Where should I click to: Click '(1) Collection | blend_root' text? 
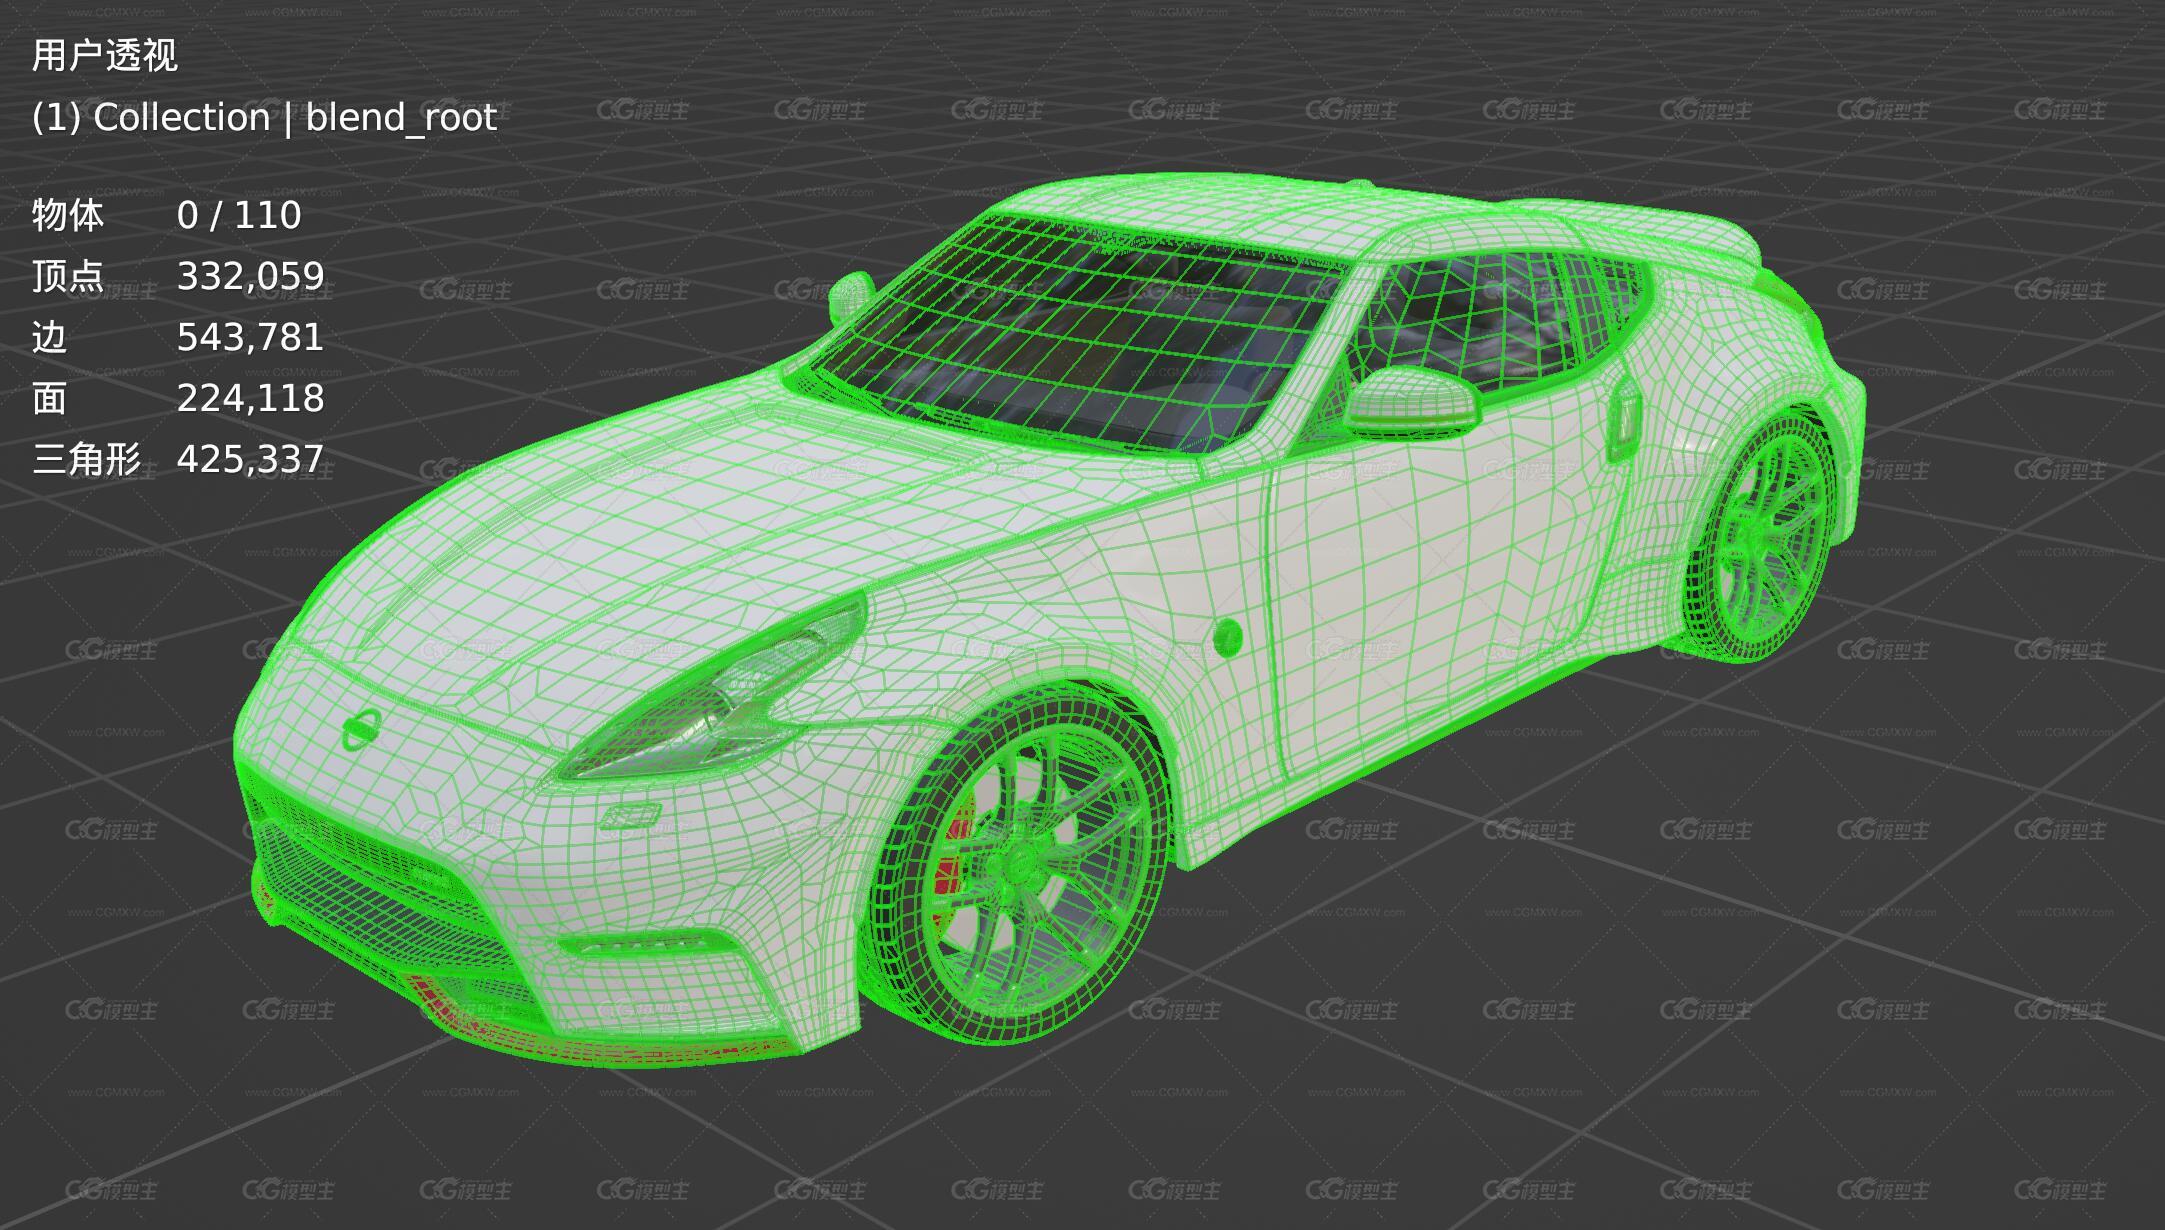[264, 118]
